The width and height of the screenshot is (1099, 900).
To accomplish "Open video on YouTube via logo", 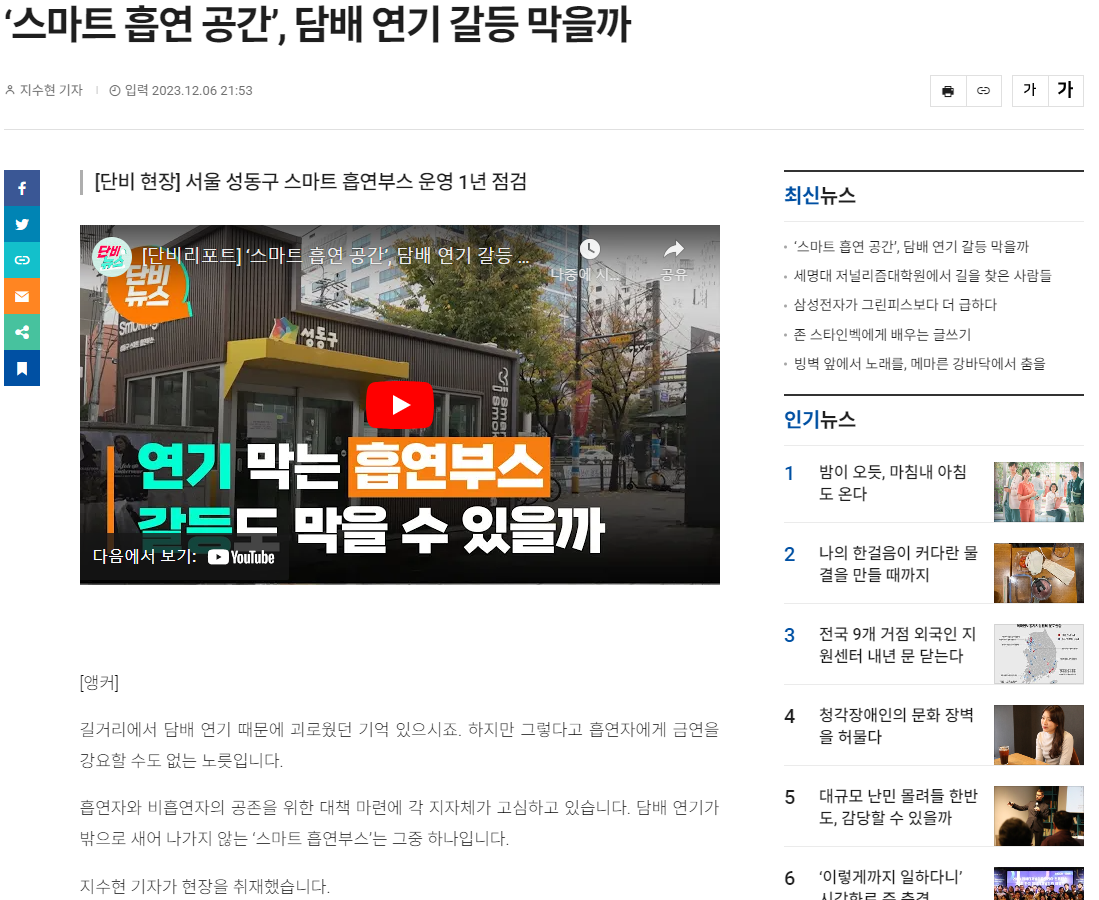I will click(241, 557).
